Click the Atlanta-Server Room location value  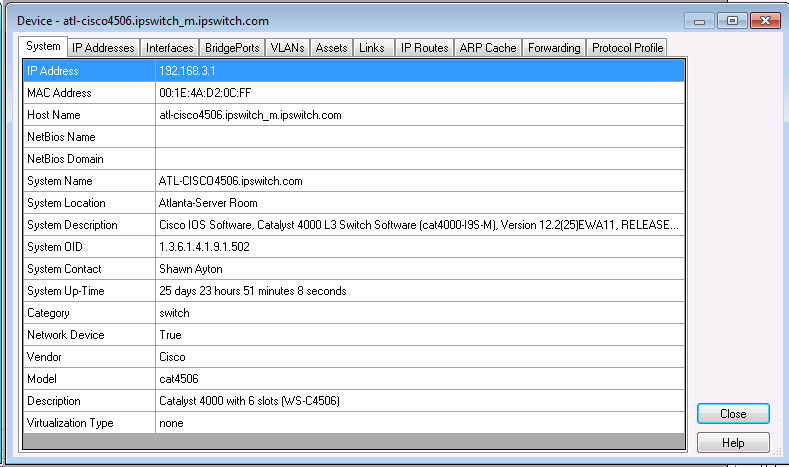point(420,203)
